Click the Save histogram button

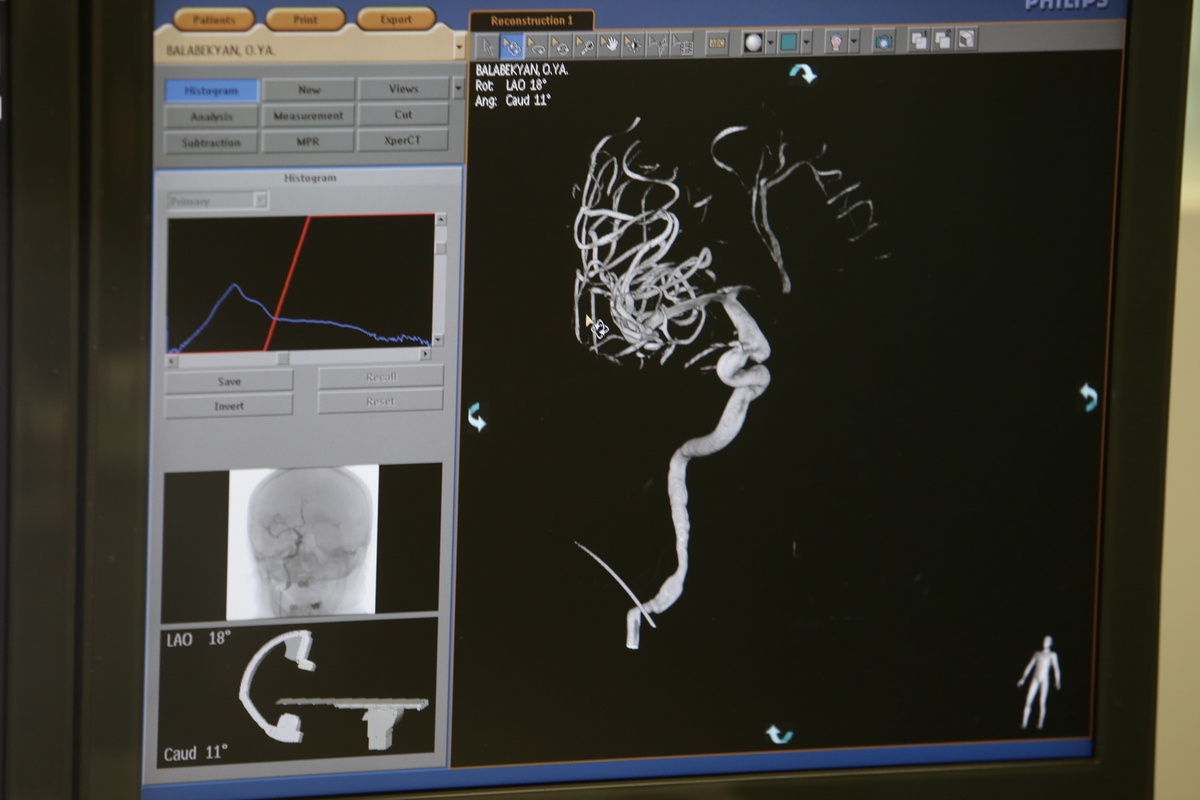point(229,382)
